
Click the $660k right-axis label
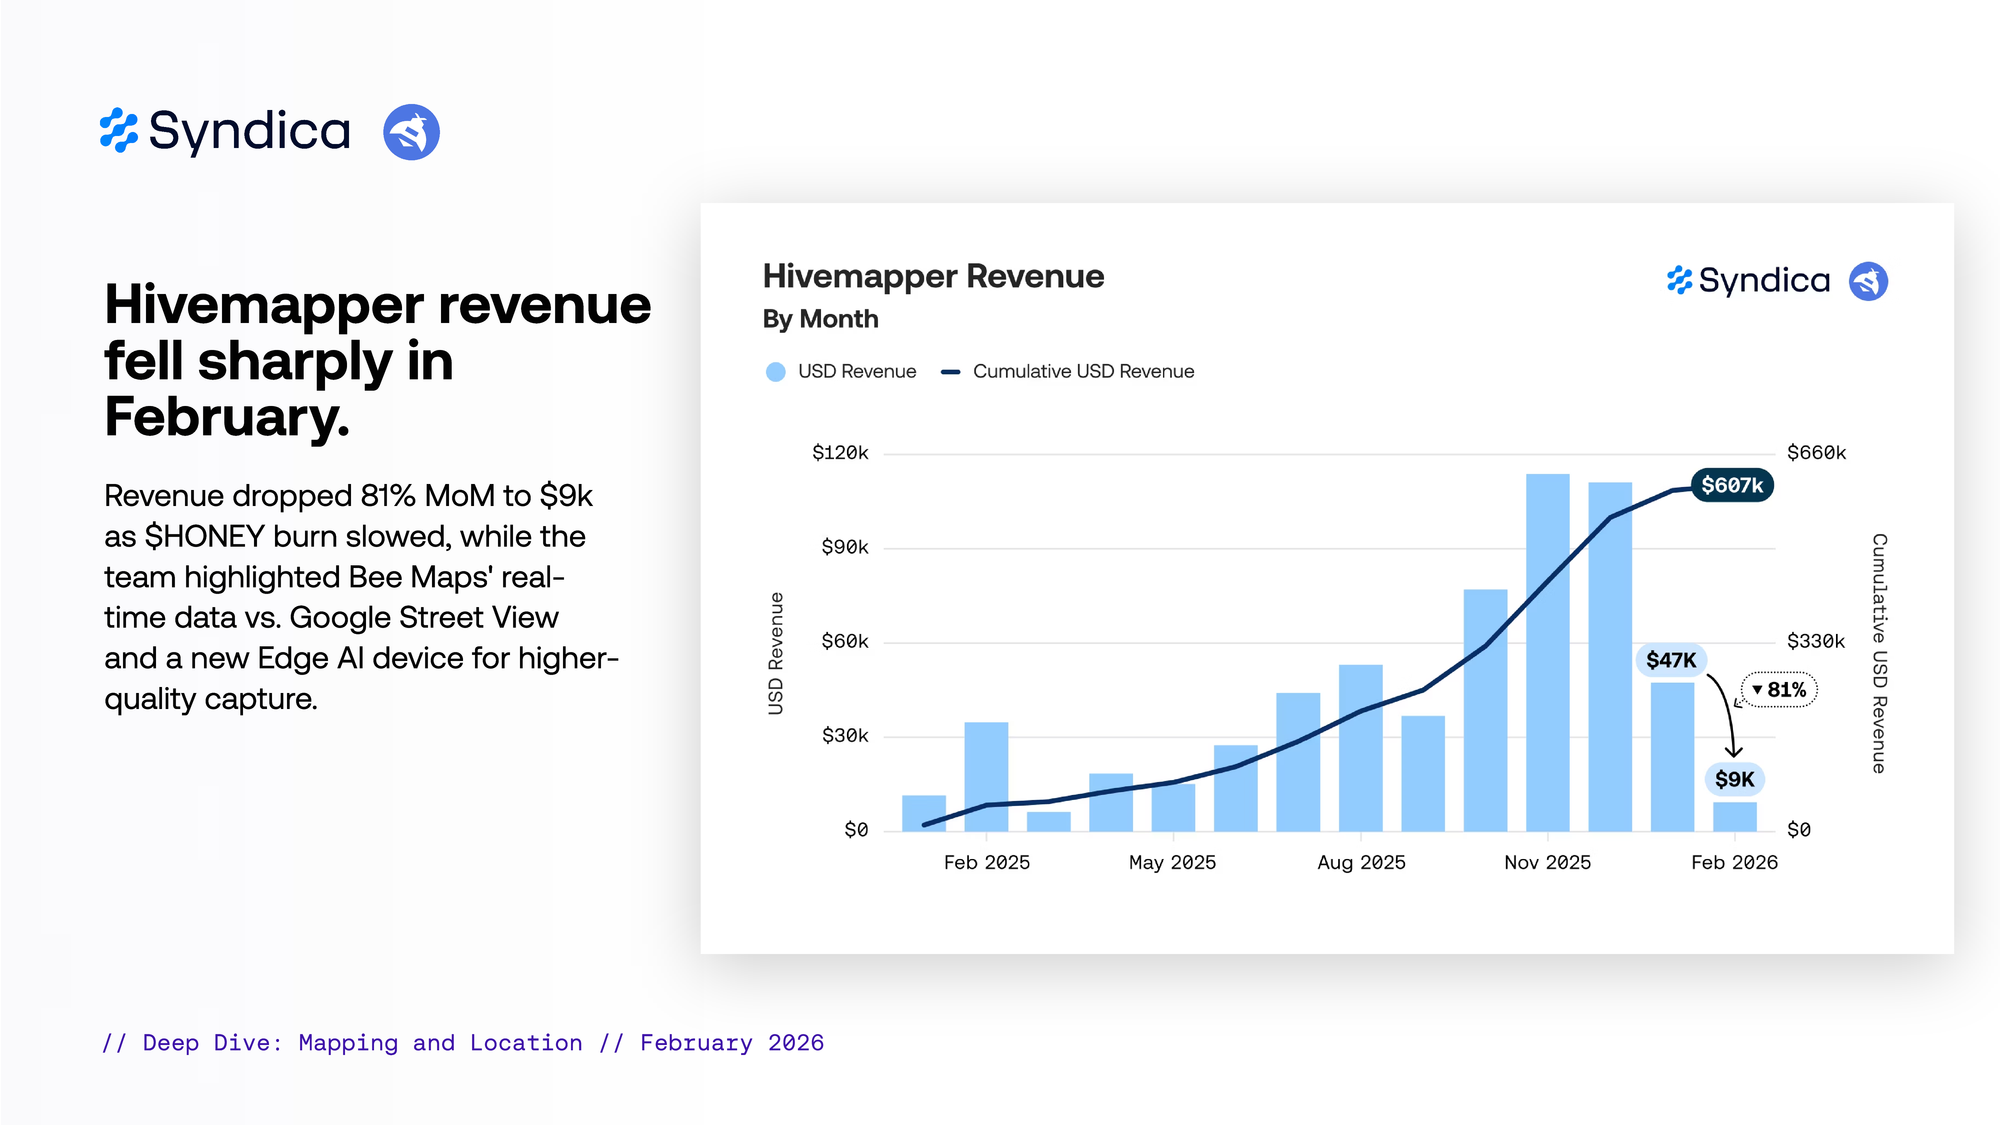[1816, 453]
